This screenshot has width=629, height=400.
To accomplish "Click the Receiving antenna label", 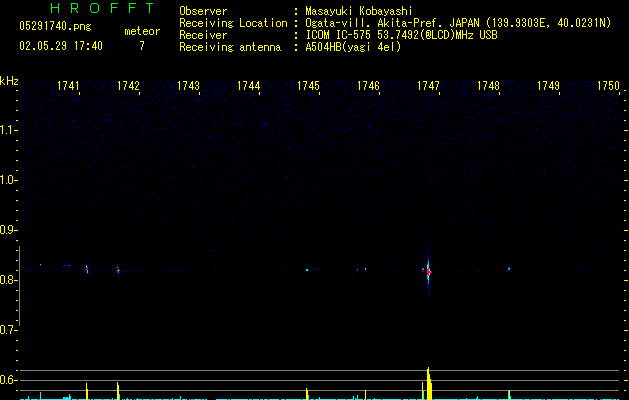I will 230,47.
